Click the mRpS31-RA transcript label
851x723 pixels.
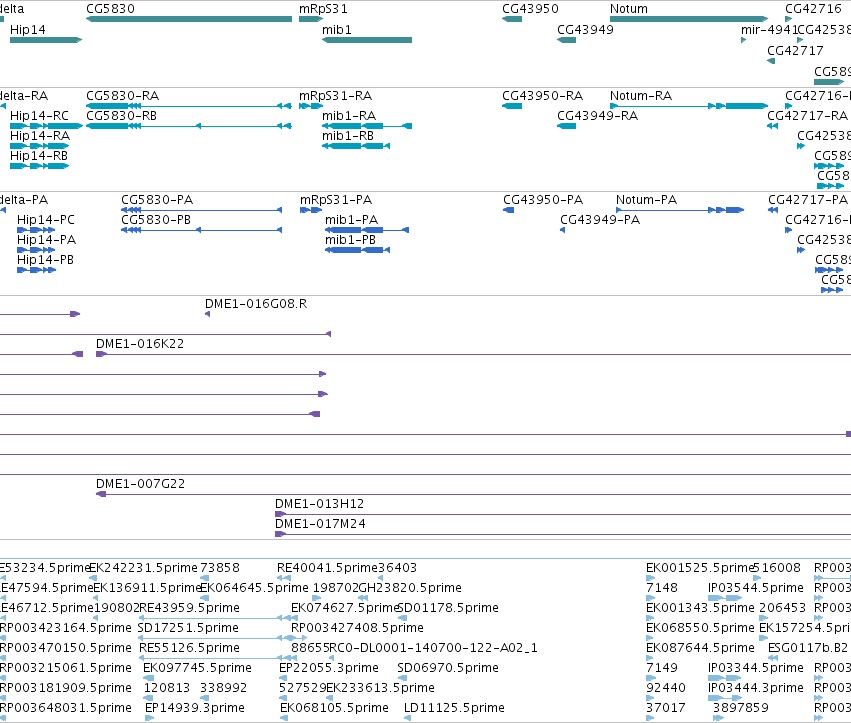(335, 96)
